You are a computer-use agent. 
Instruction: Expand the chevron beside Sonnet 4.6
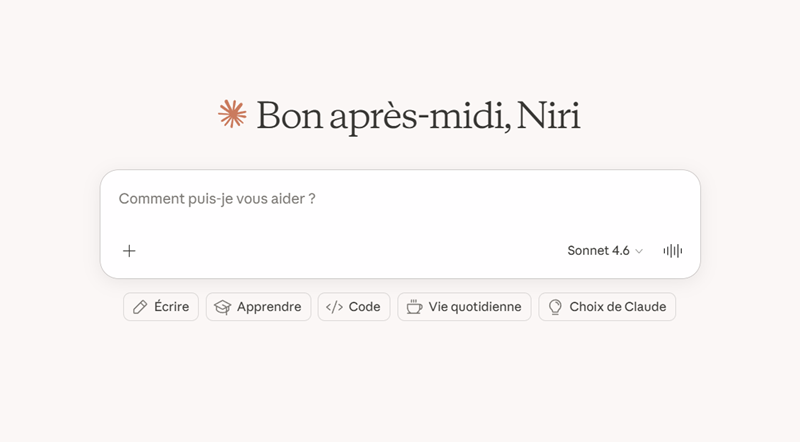(639, 251)
